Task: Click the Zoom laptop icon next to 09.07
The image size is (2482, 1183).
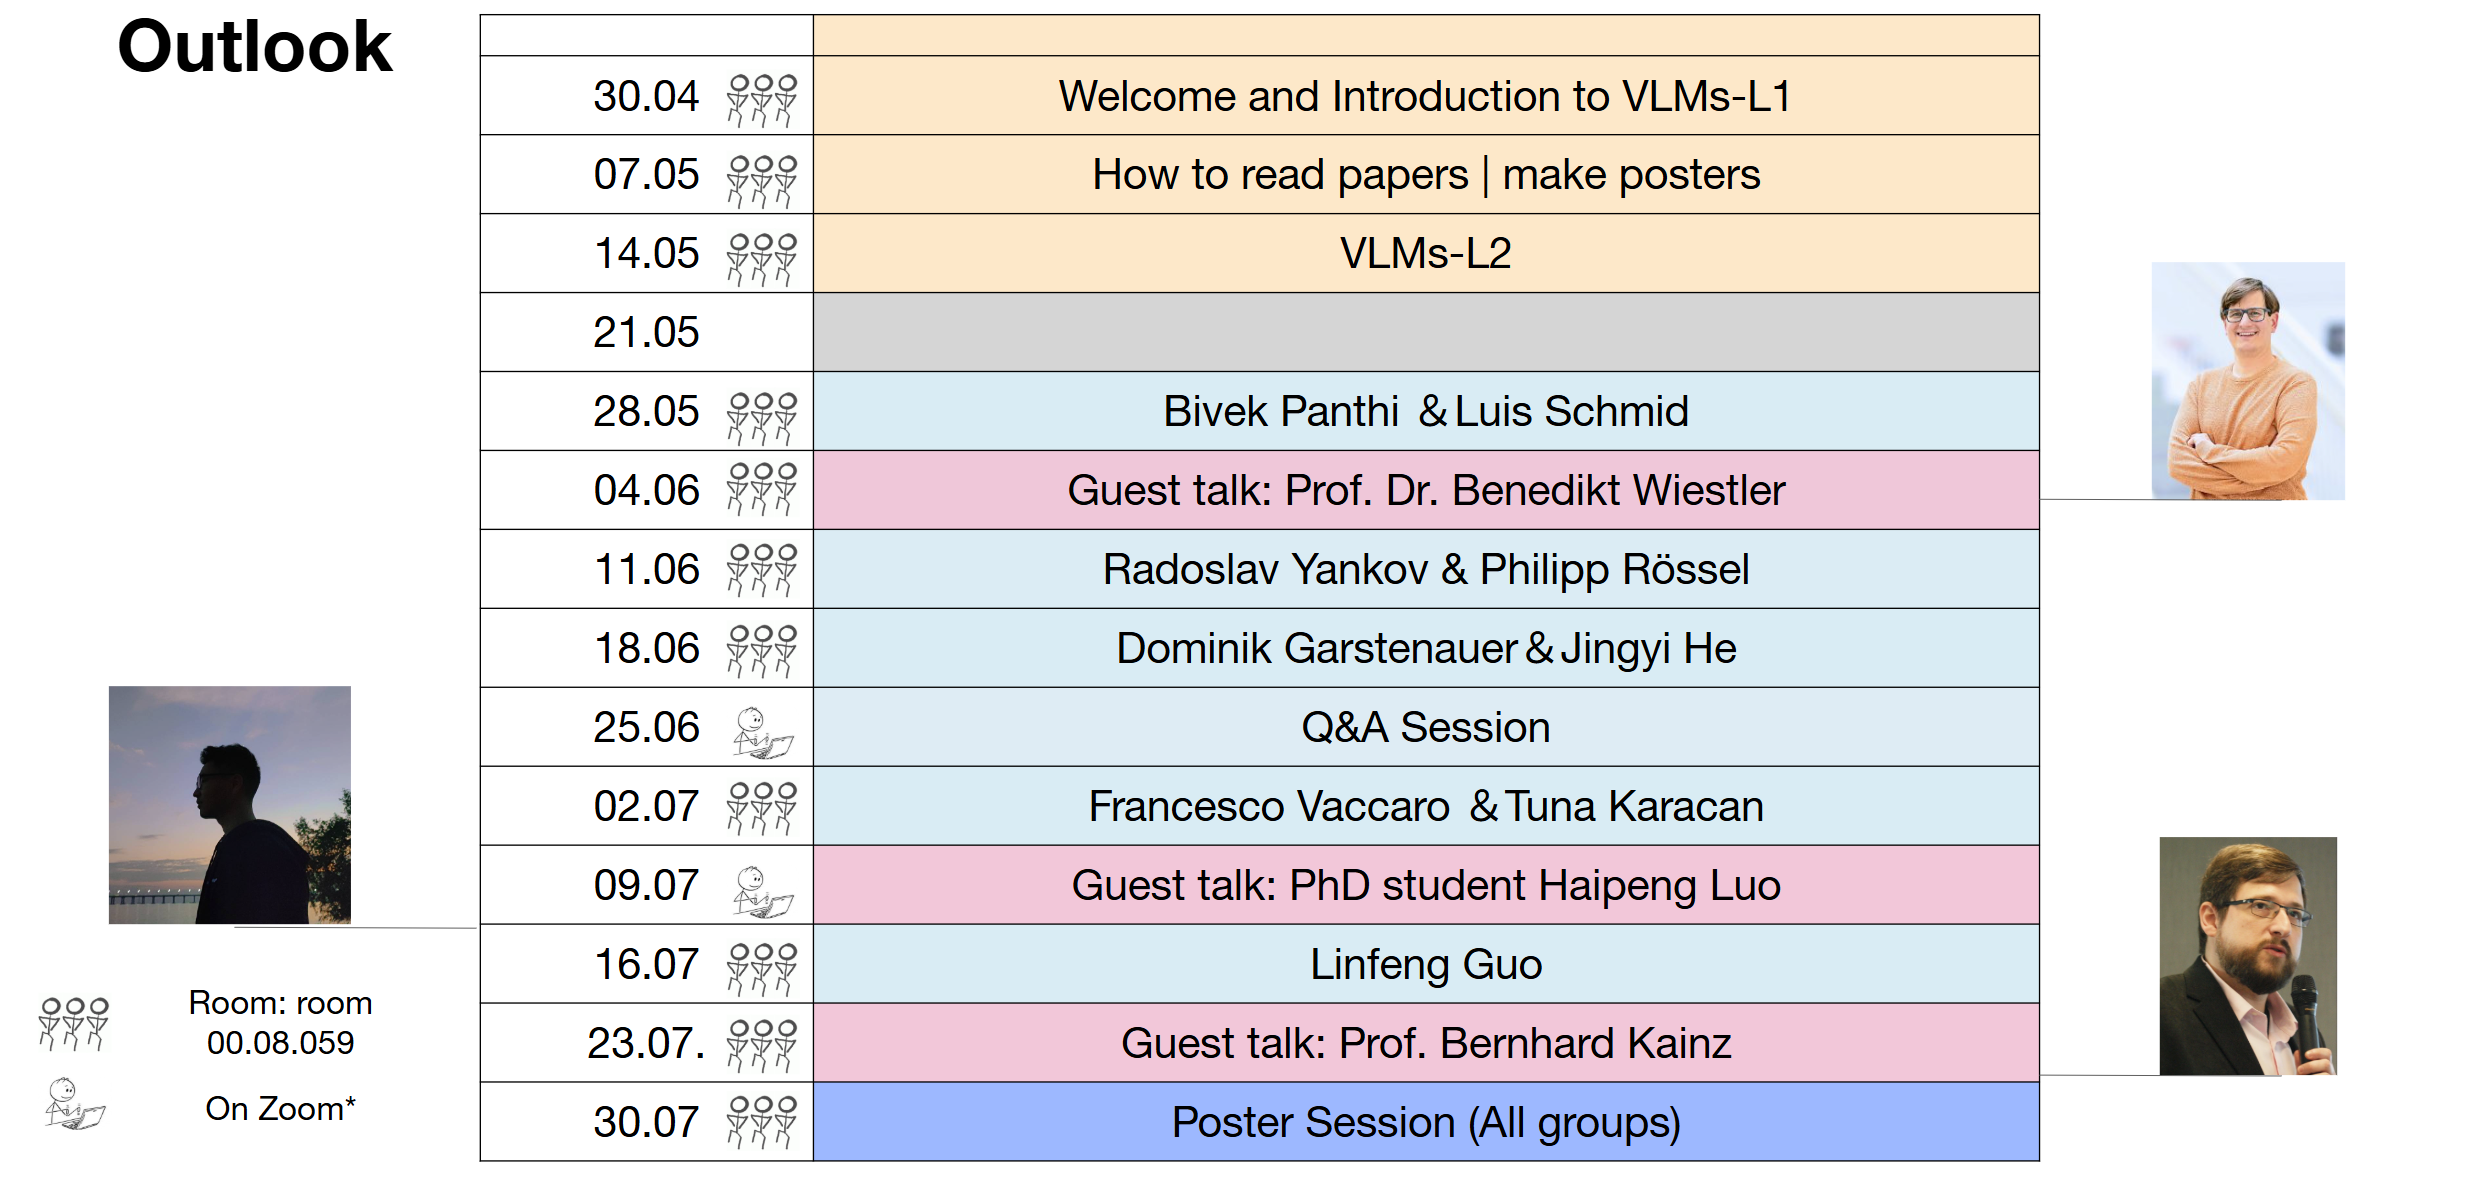Action: point(762,892)
